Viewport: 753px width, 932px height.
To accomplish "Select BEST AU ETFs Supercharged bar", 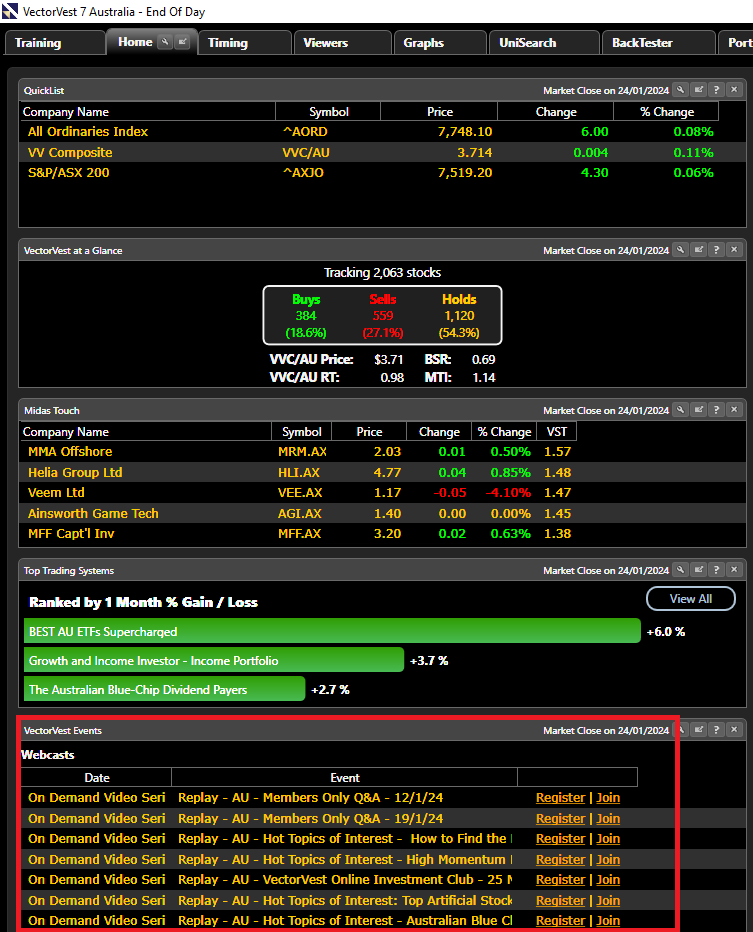I will coord(332,631).
